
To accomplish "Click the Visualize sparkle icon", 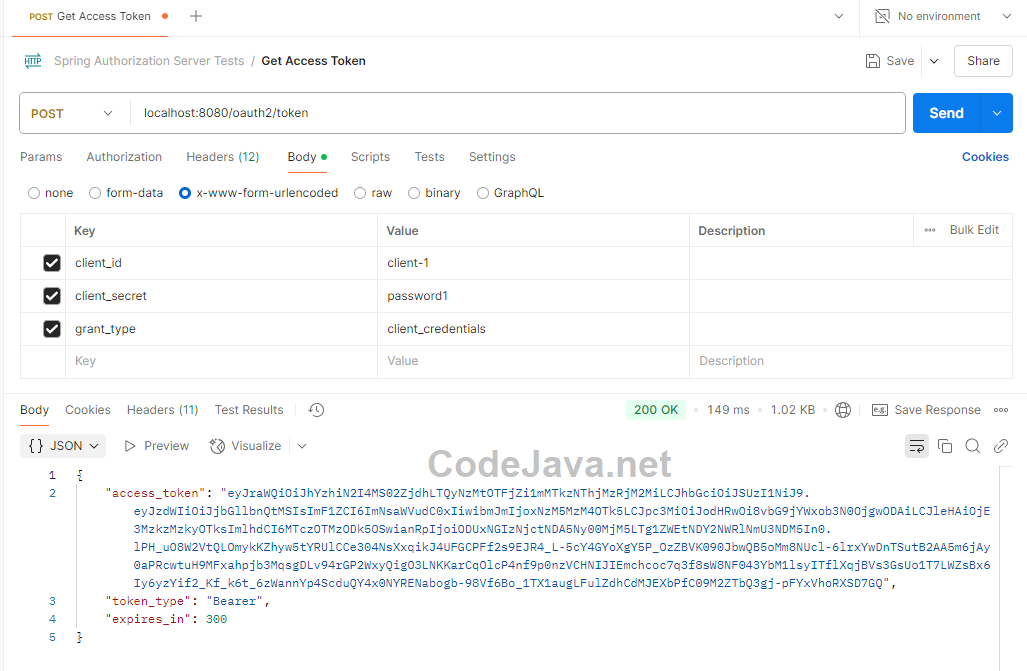I will point(217,446).
